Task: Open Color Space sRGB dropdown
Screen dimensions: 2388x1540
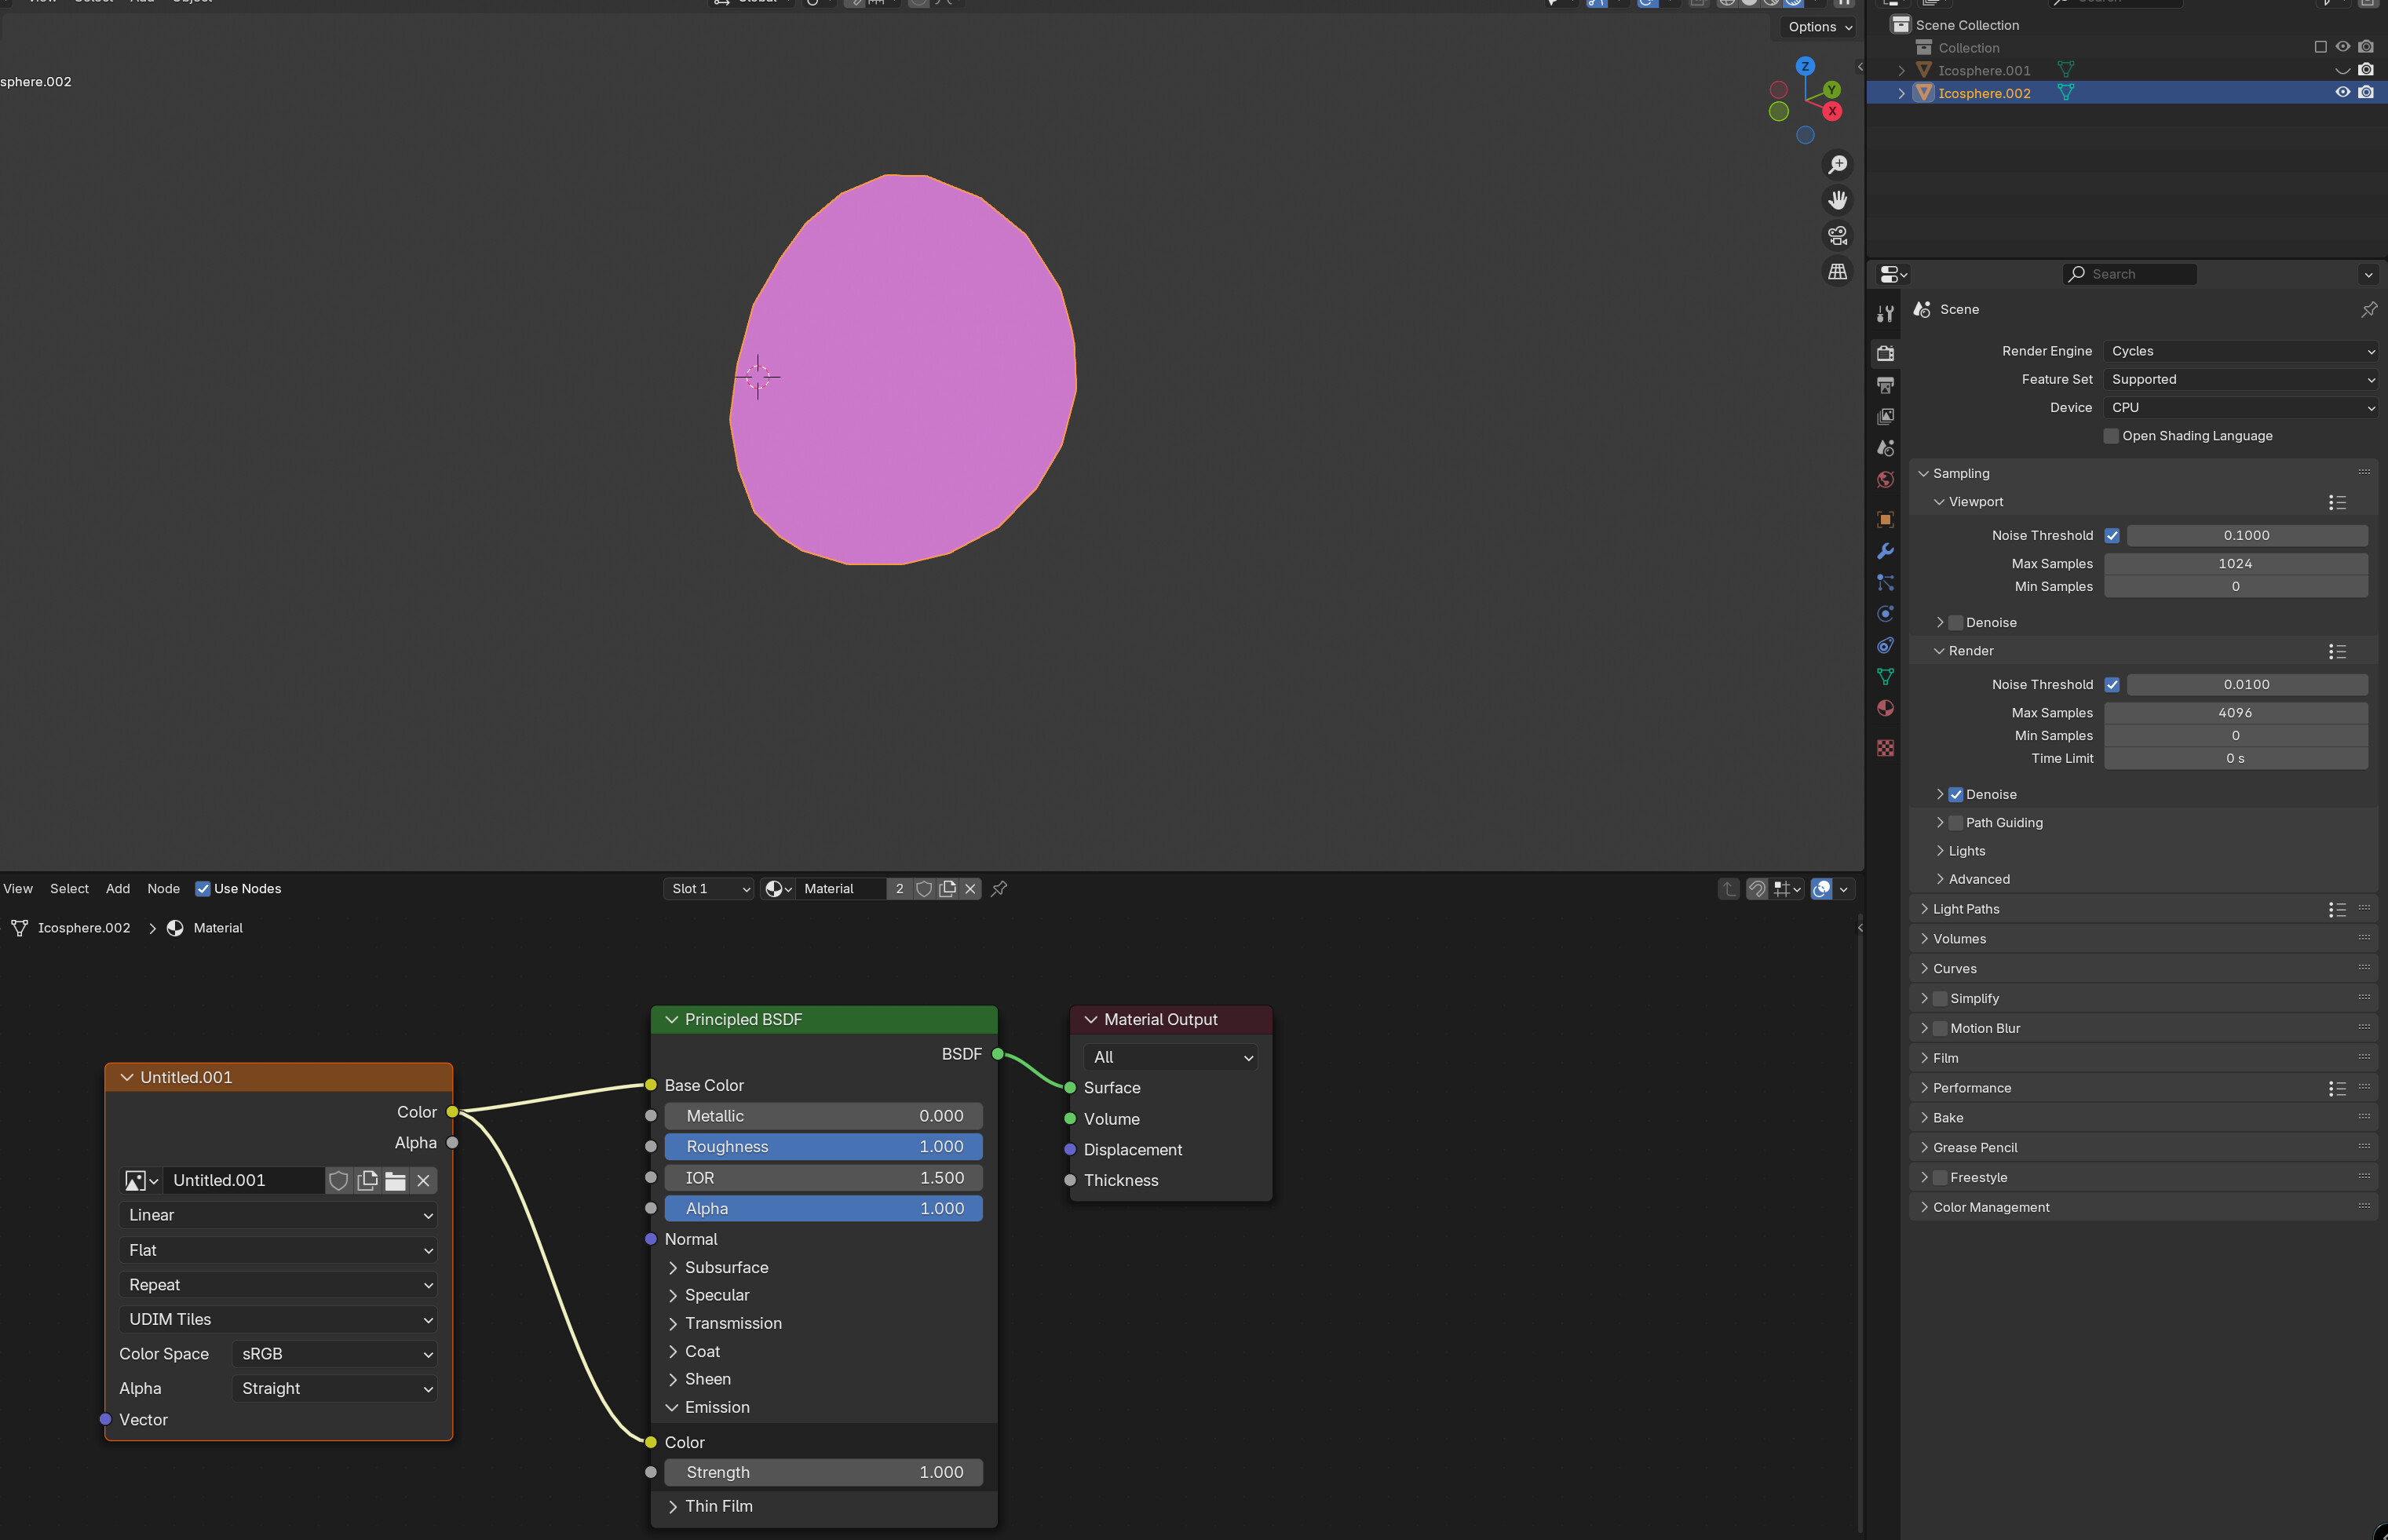Action: pyautogui.click(x=335, y=1354)
